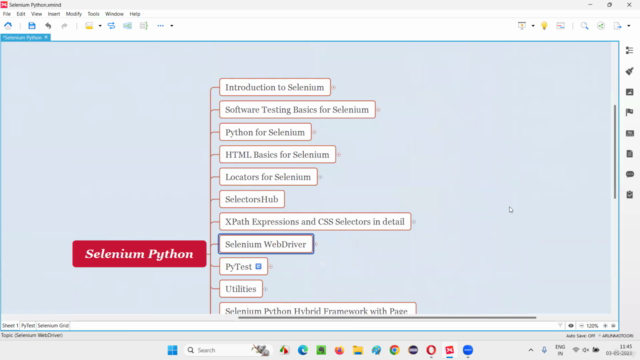
Task: Zoom in with the plus button
Action: (x=605, y=326)
